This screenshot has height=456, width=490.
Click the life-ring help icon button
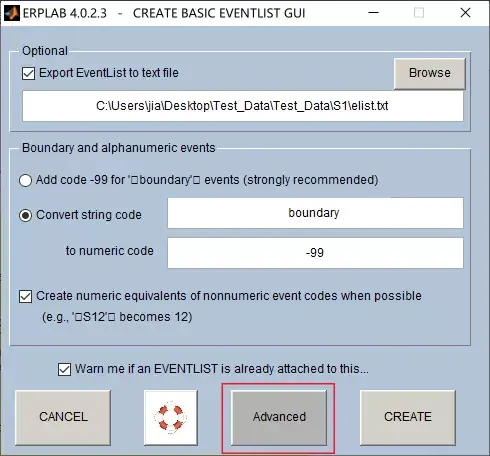coord(171,417)
